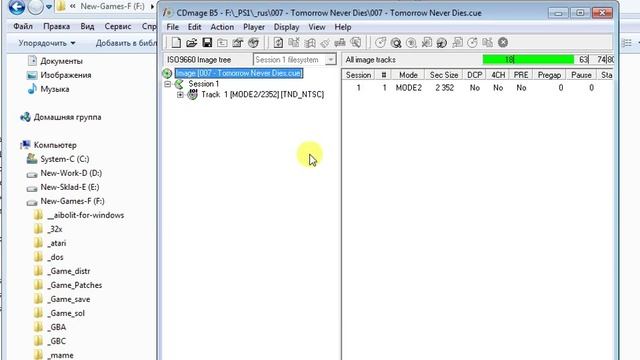Click the black magnifier disc scan icon
The height and width of the screenshot is (360, 640).
pos(396,42)
